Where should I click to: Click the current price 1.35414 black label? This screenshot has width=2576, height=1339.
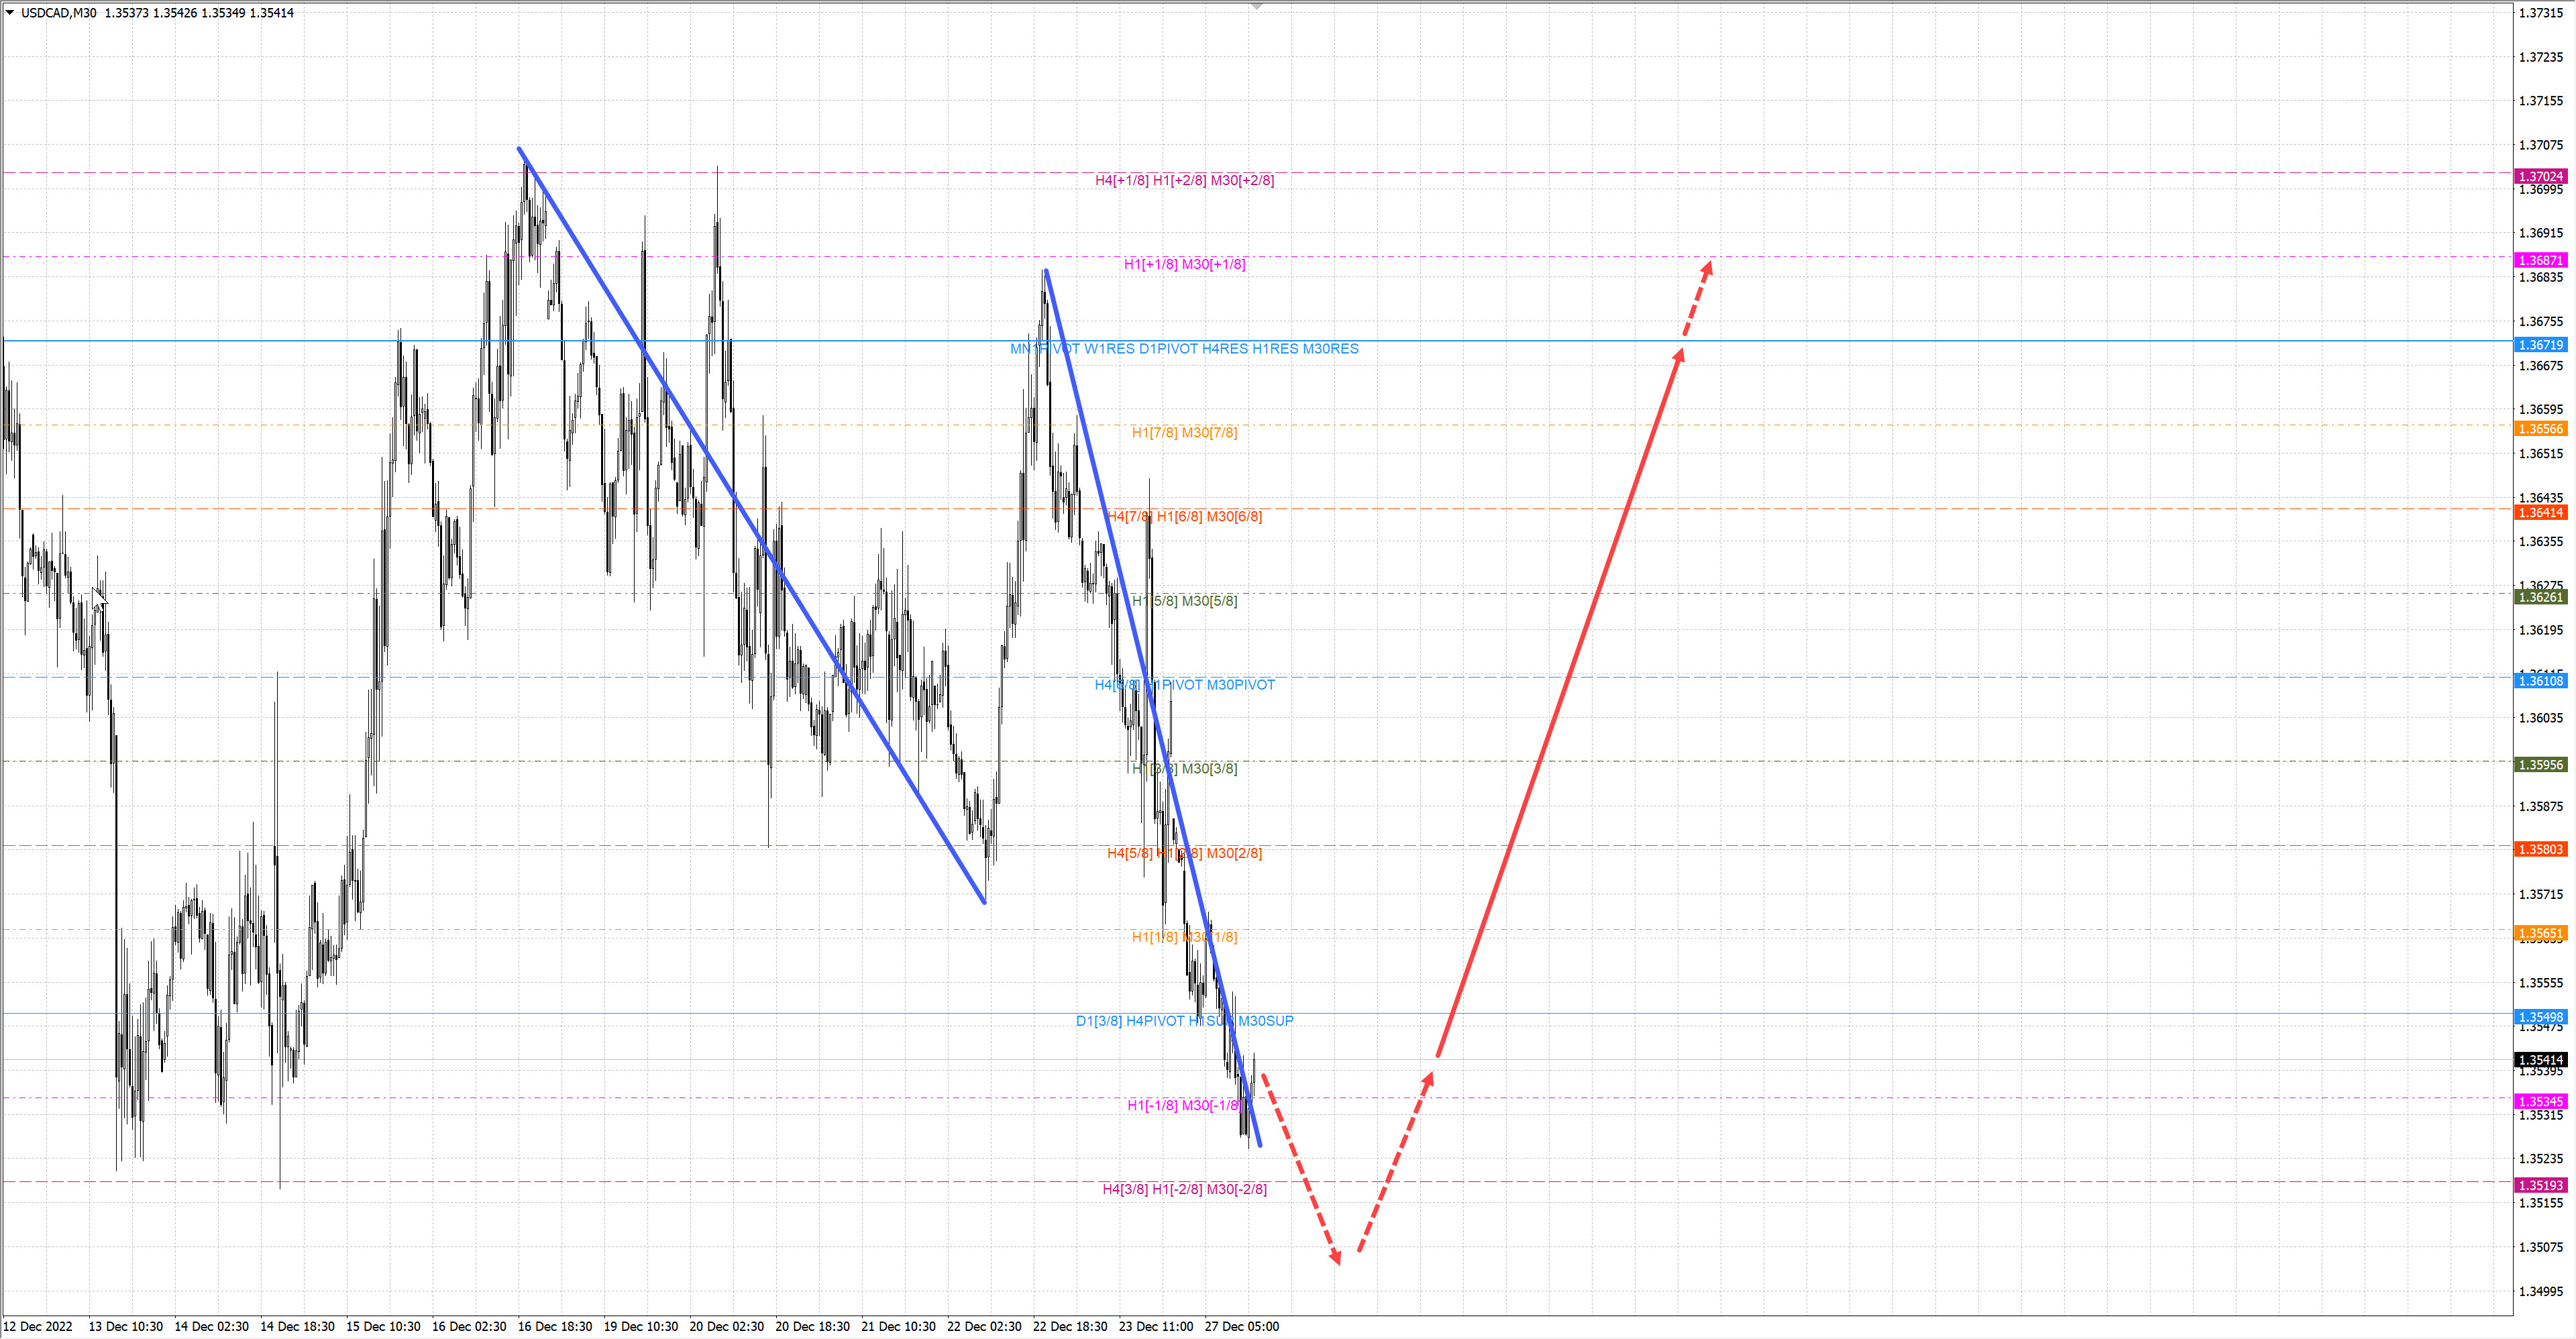click(2540, 1060)
